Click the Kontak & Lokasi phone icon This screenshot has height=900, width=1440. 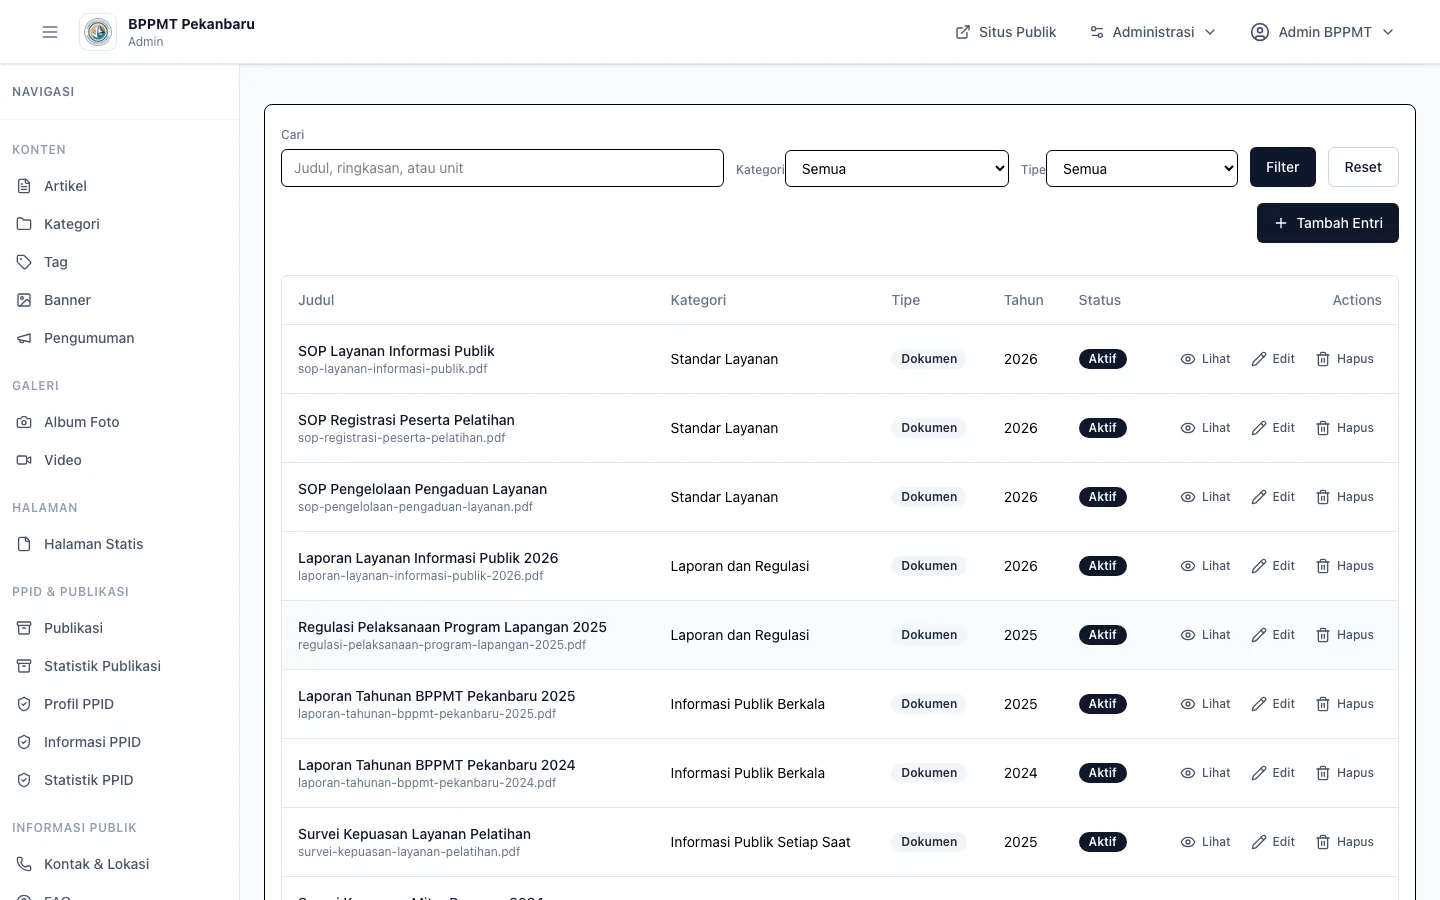click(x=24, y=864)
